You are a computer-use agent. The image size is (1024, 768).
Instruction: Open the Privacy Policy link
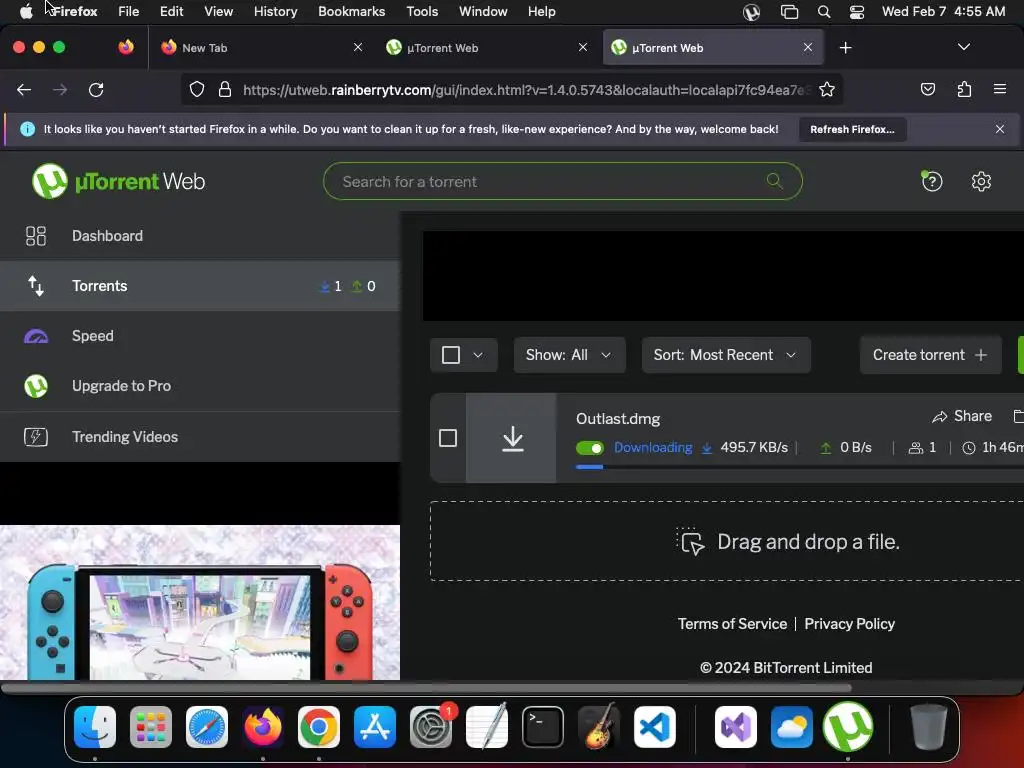coord(849,624)
